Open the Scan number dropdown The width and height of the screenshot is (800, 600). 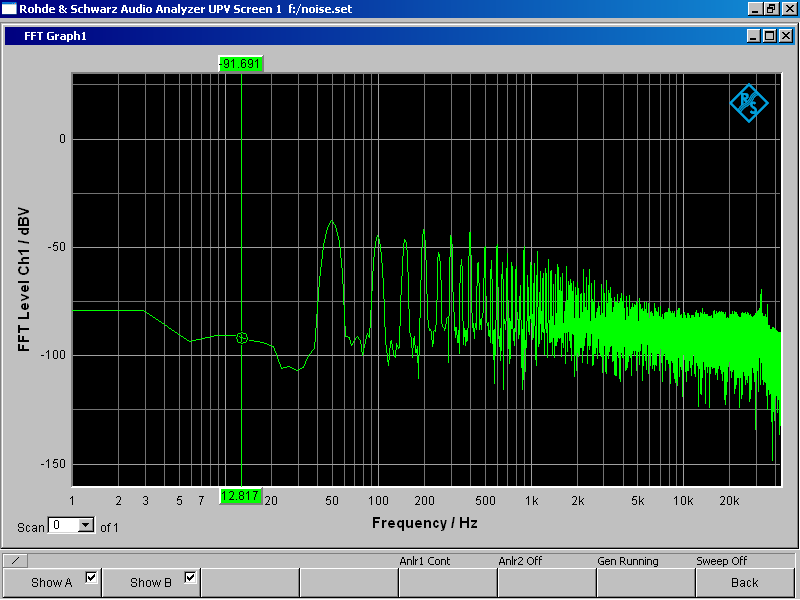click(86, 525)
